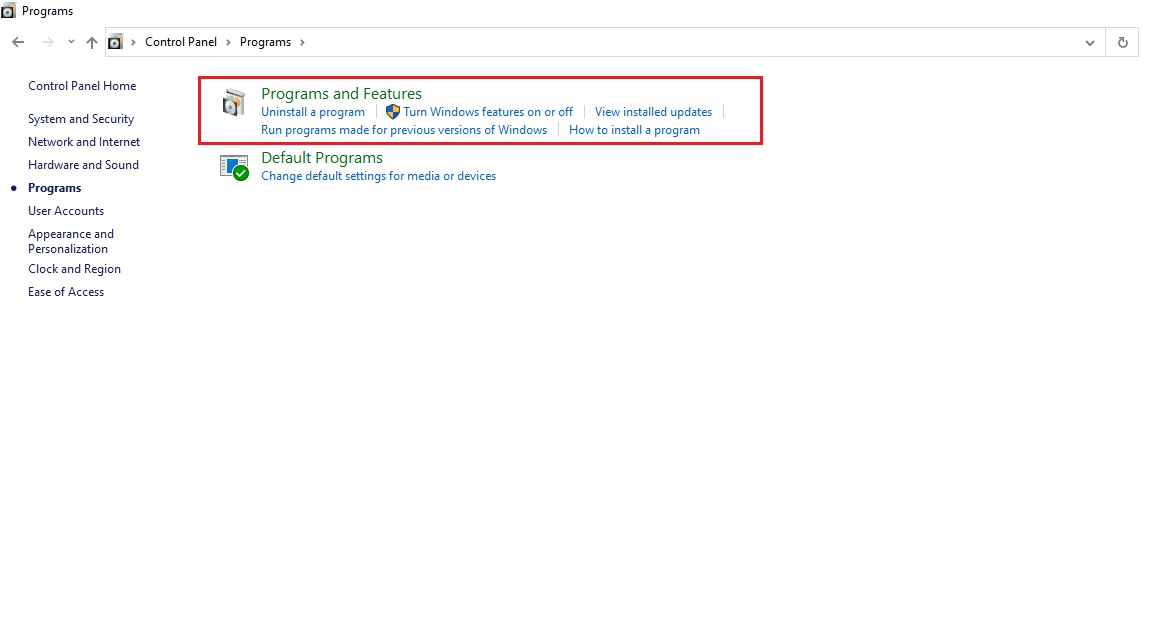Click How to install a program
1149x621 pixels.
(635, 131)
